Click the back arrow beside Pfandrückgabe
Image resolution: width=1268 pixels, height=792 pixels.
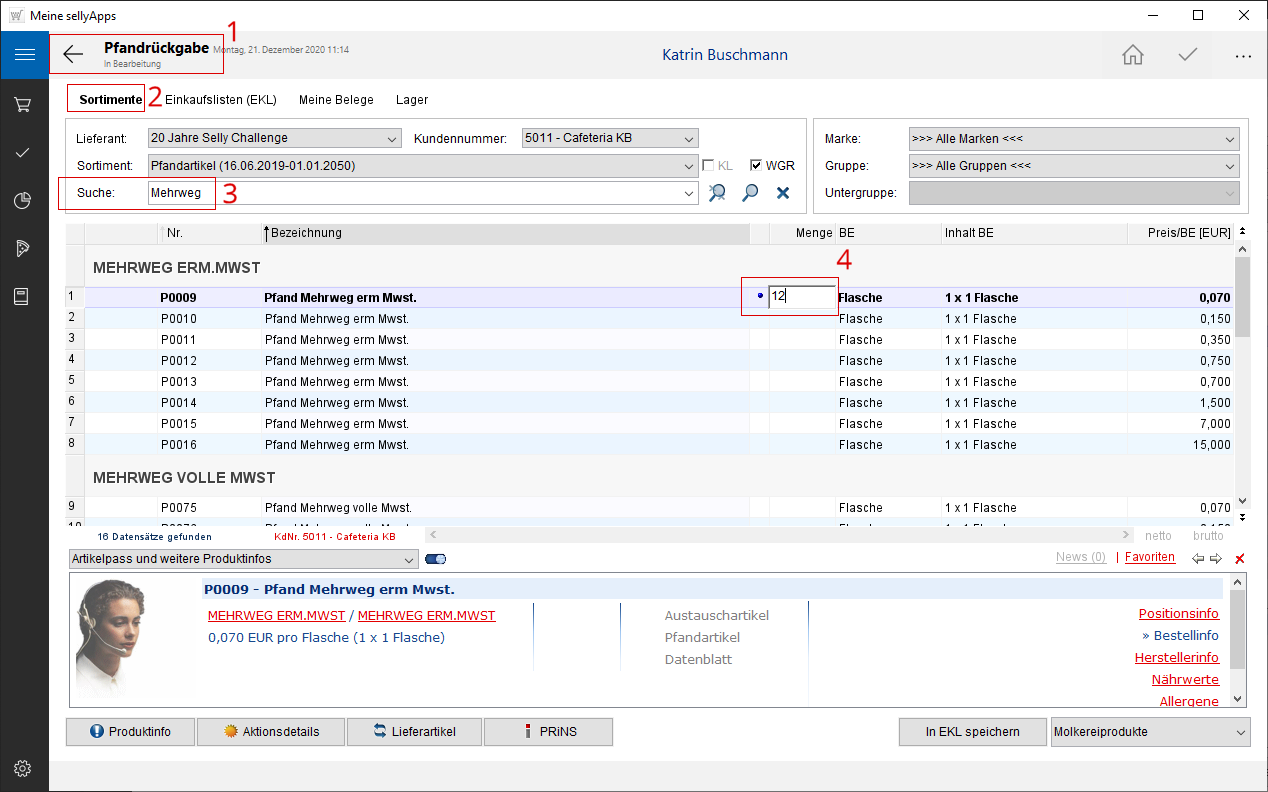pos(73,54)
